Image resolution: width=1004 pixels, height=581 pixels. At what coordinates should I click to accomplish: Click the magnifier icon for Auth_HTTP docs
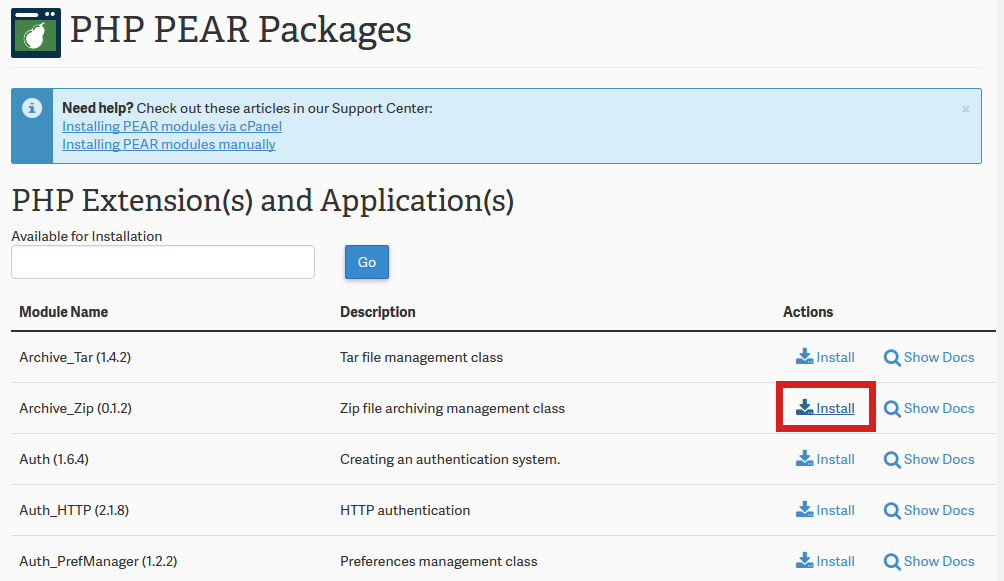click(x=892, y=510)
